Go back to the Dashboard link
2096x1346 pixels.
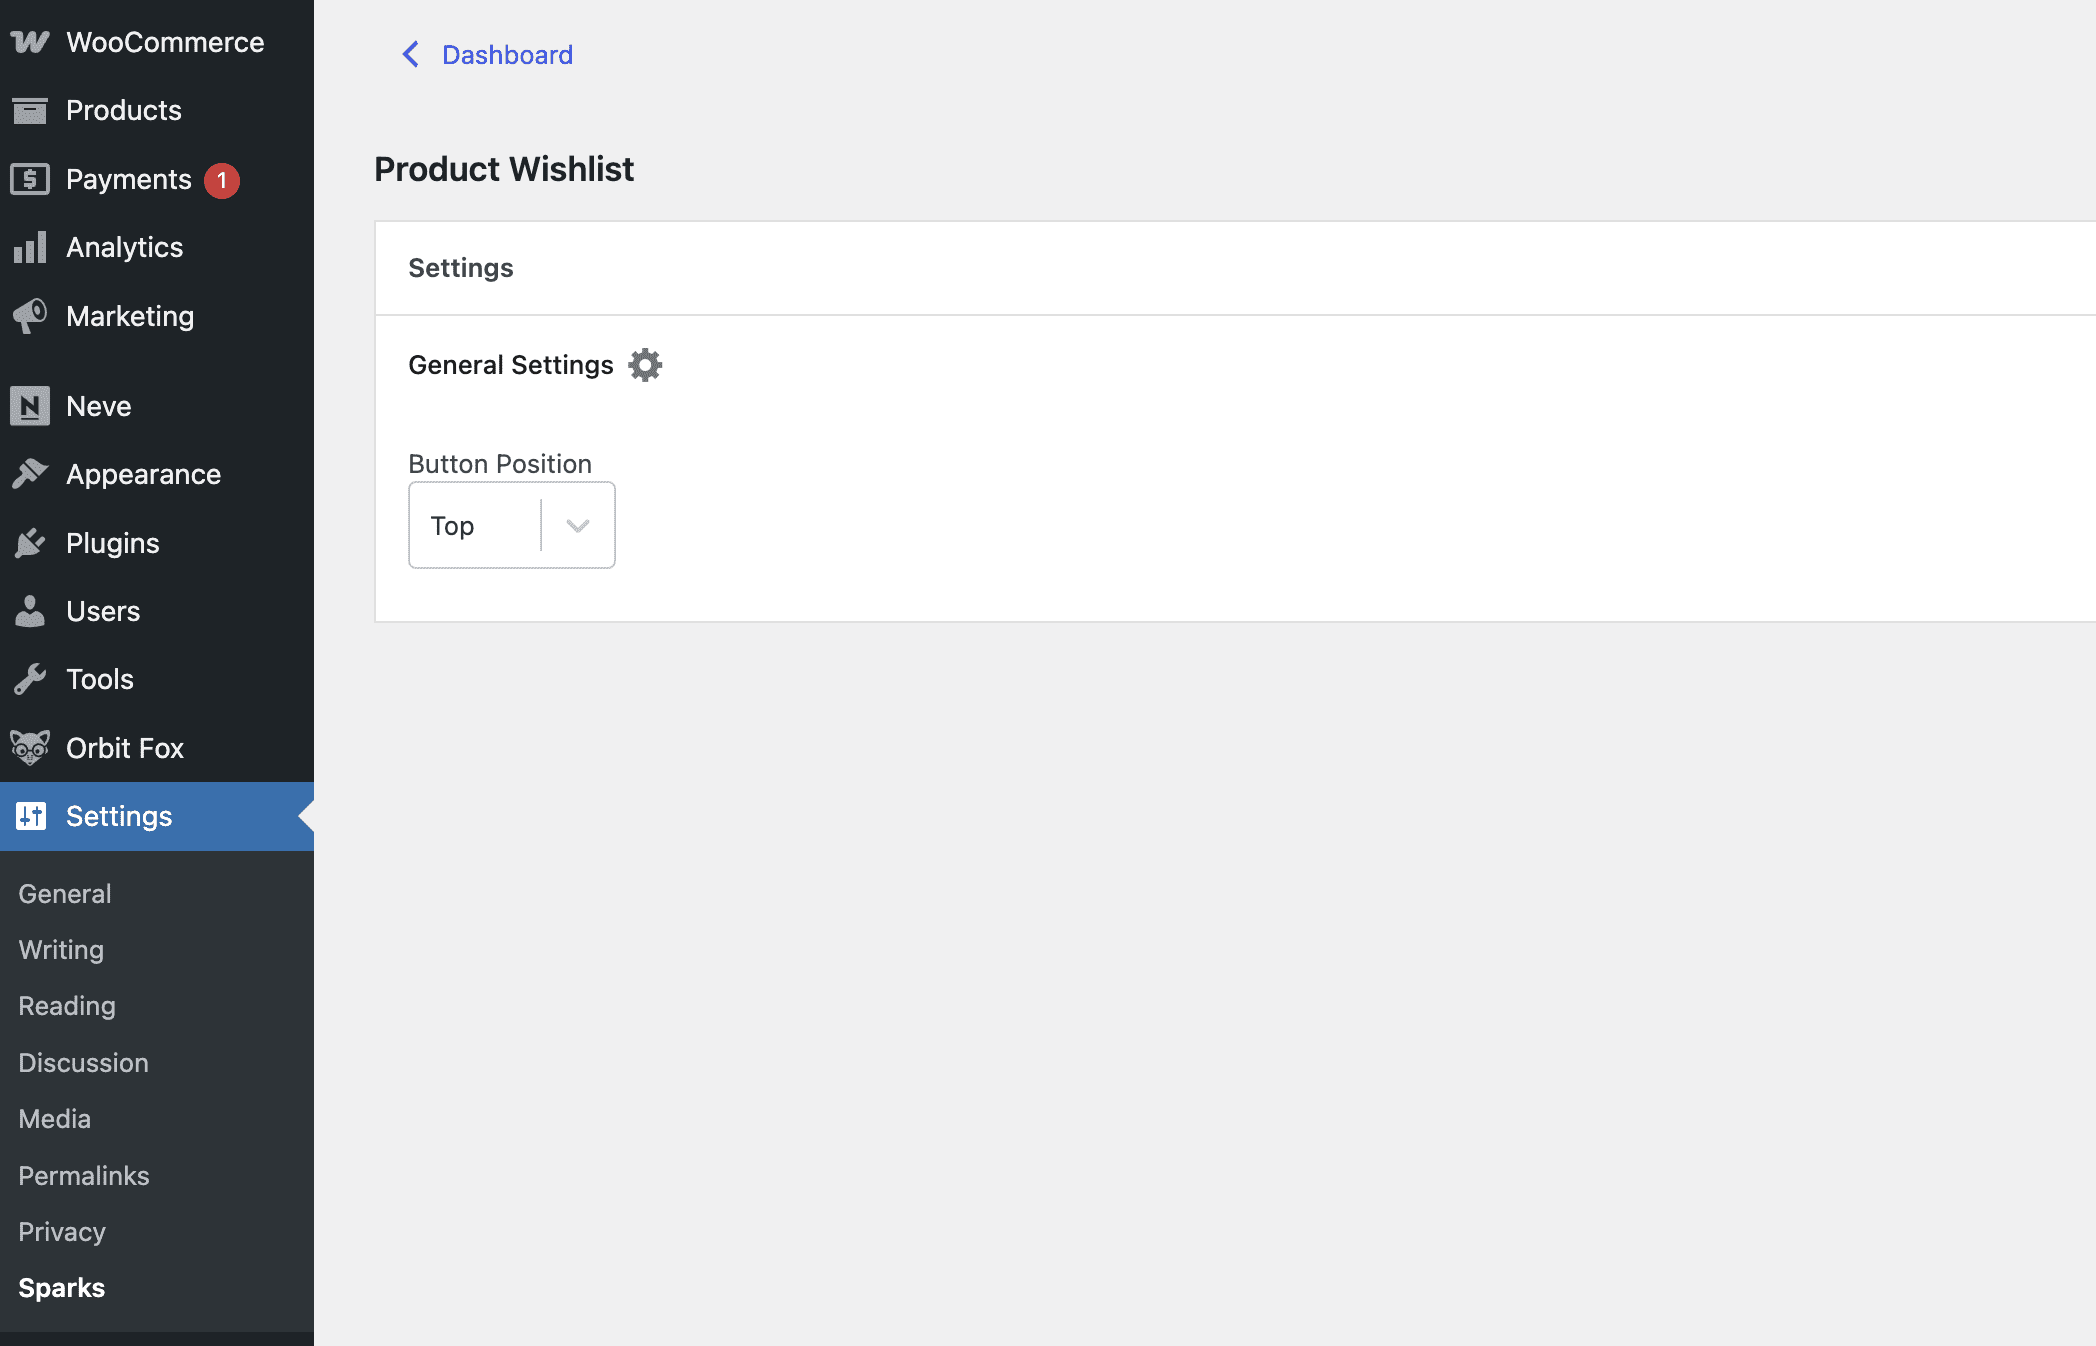pos(507,55)
